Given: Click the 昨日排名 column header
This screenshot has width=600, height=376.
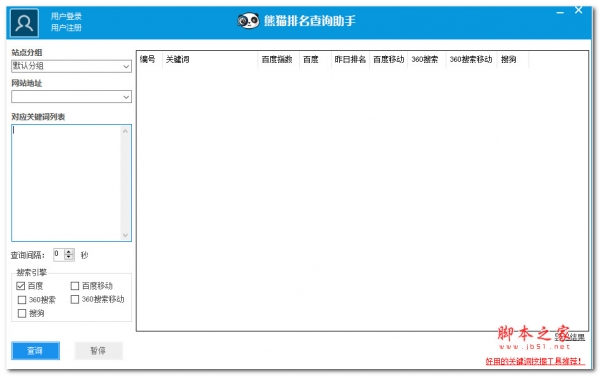Looking at the screenshot, I should (350, 59).
